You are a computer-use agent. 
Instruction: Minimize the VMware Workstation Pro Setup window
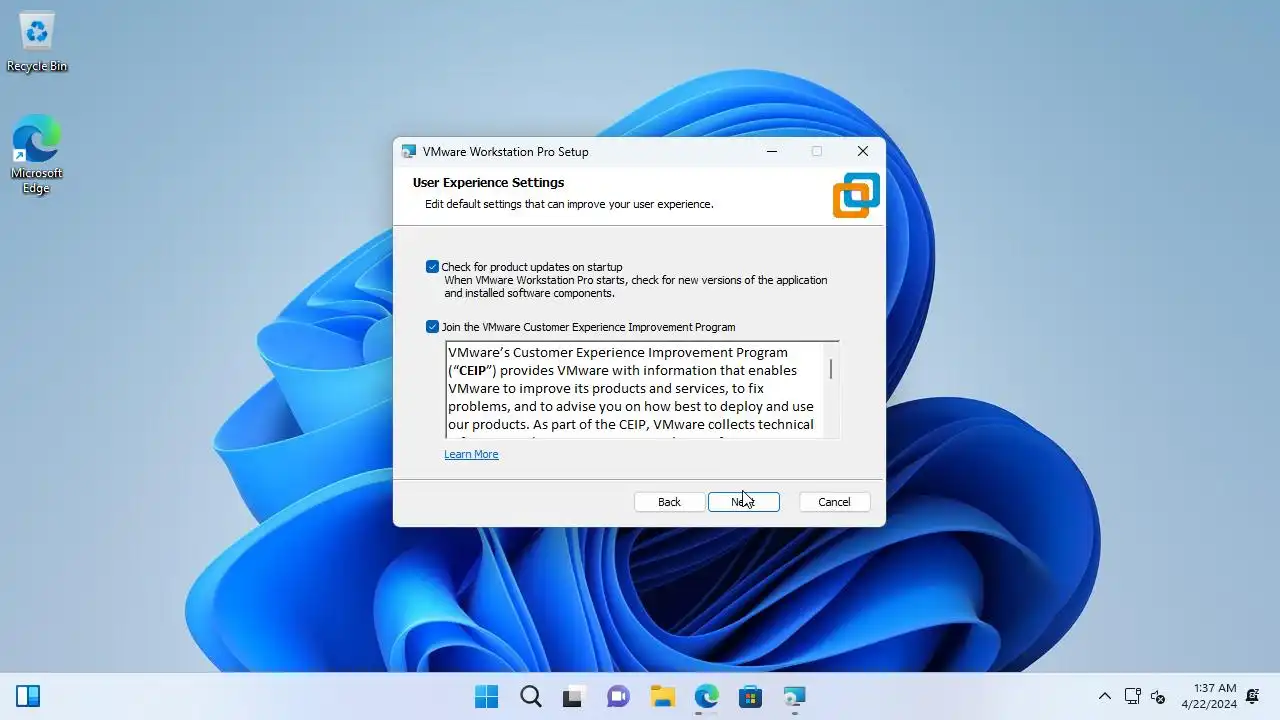coord(772,152)
